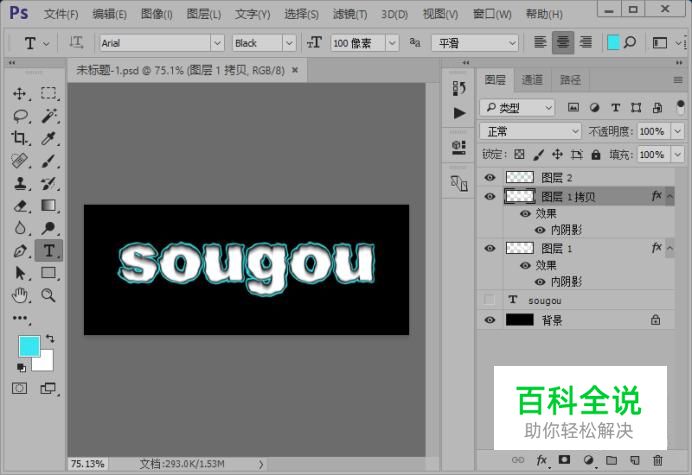Select the Move tool
The height and width of the screenshot is (475, 692).
click(19, 94)
